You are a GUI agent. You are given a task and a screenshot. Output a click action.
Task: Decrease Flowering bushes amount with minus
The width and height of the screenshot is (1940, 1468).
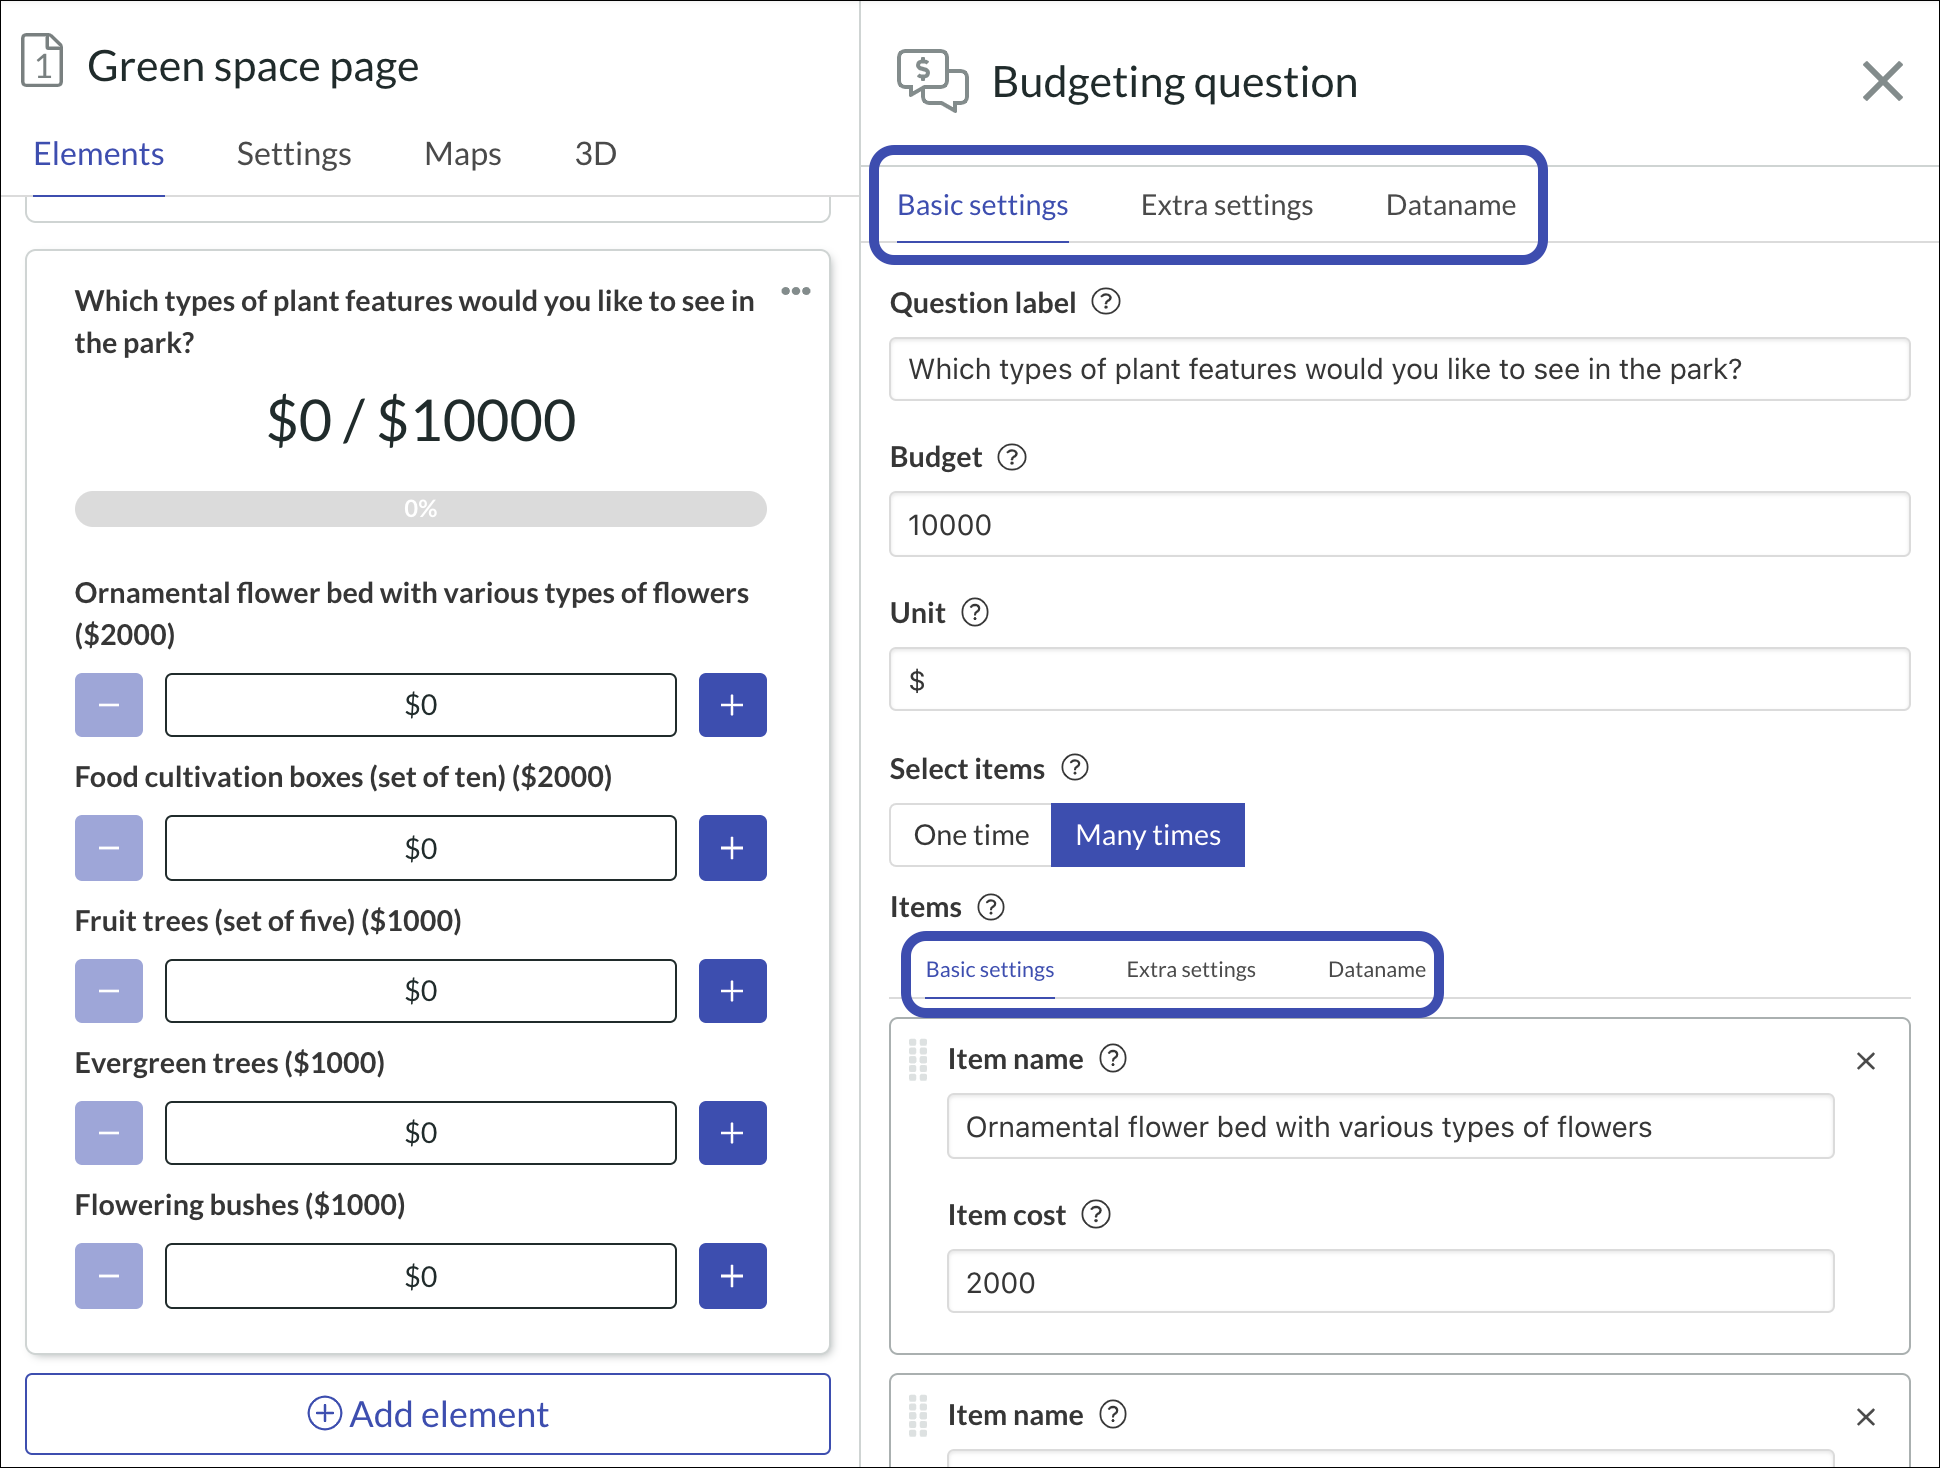point(109,1276)
